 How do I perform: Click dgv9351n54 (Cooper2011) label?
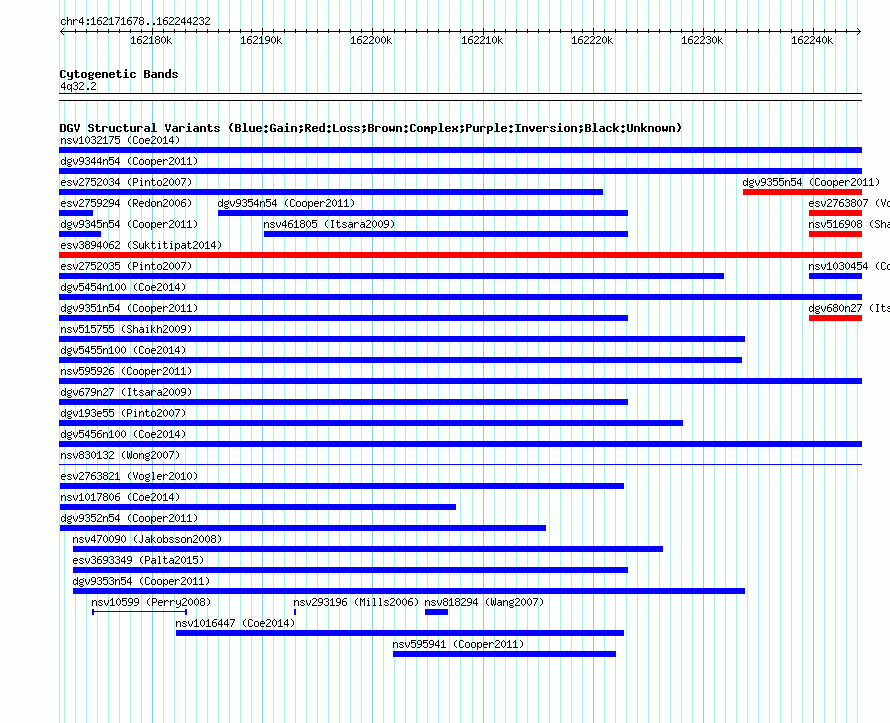coord(129,308)
